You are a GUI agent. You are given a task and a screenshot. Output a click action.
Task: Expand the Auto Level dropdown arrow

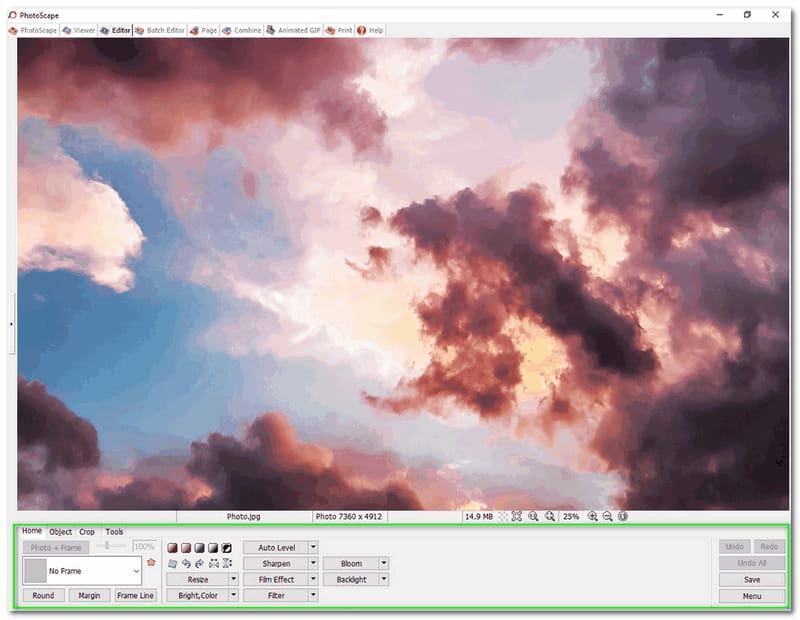[x=313, y=548]
